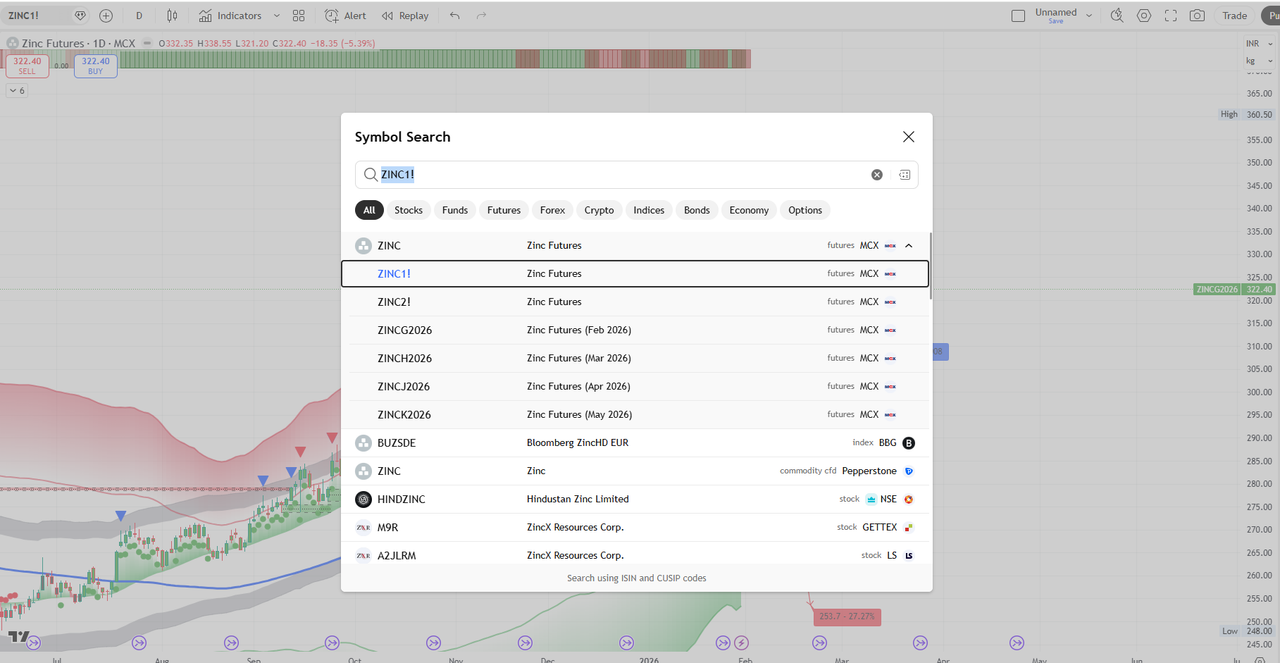
Task: Open the Indicators dialog
Action: click(x=230, y=15)
